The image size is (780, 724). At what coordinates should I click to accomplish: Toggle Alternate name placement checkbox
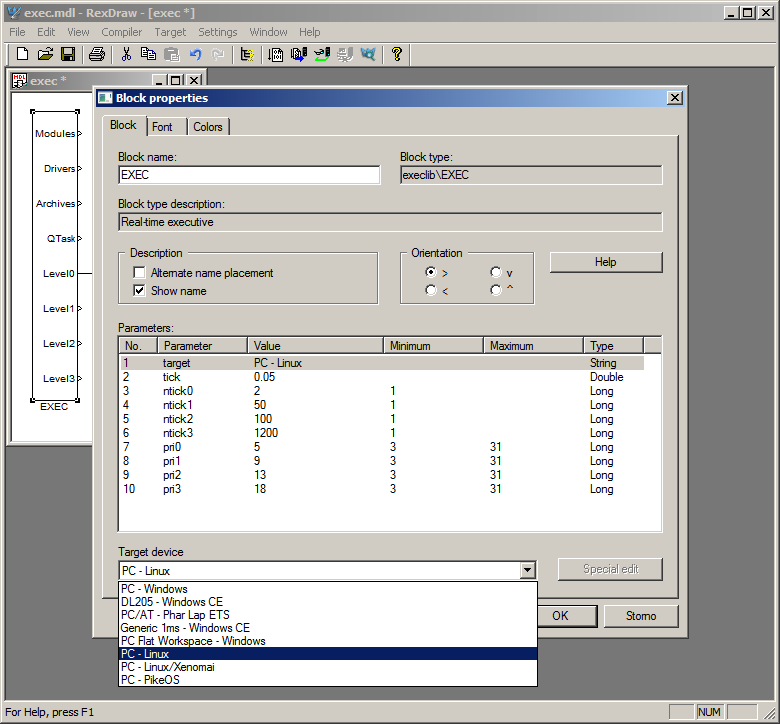pyautogui.click(x=139, y=273)
